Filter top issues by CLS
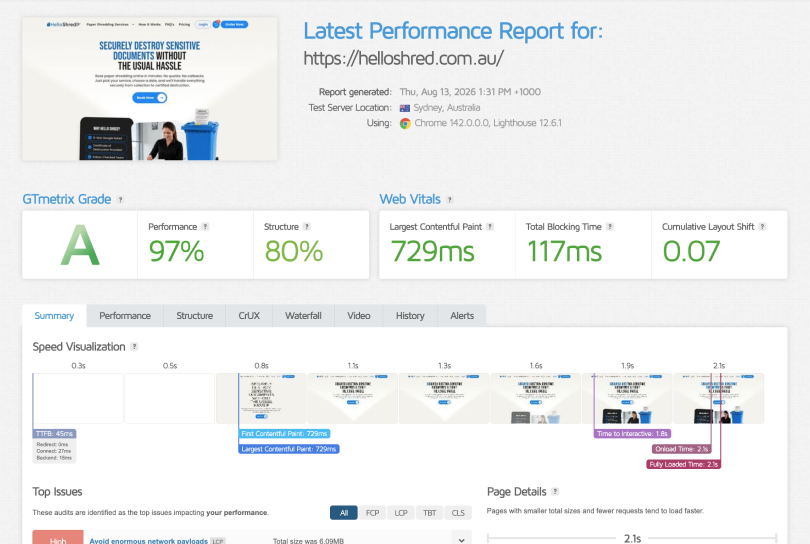Image resolution: width=810 pixels, height=544 pixels. (458, 512)
